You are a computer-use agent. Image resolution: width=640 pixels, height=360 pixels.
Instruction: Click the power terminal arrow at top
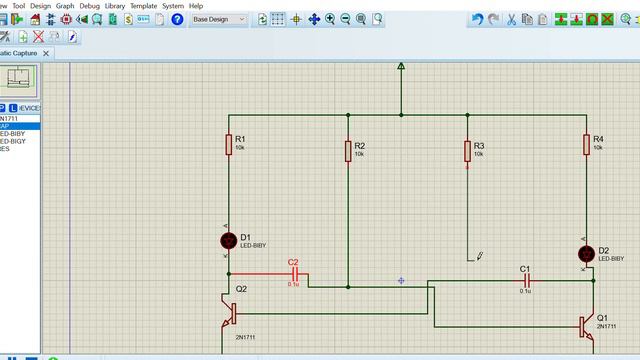(x=401, y=66)
